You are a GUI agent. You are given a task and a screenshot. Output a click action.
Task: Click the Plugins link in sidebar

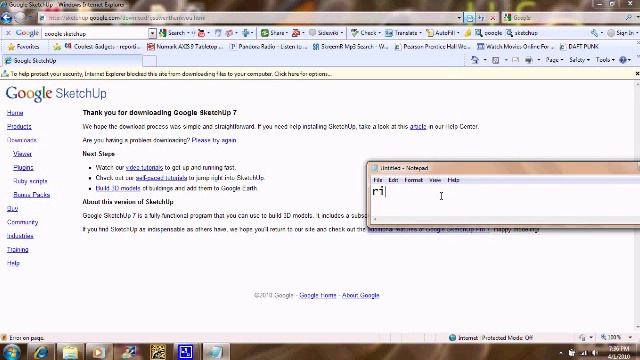pyautogui.click(x=23, y=167)
